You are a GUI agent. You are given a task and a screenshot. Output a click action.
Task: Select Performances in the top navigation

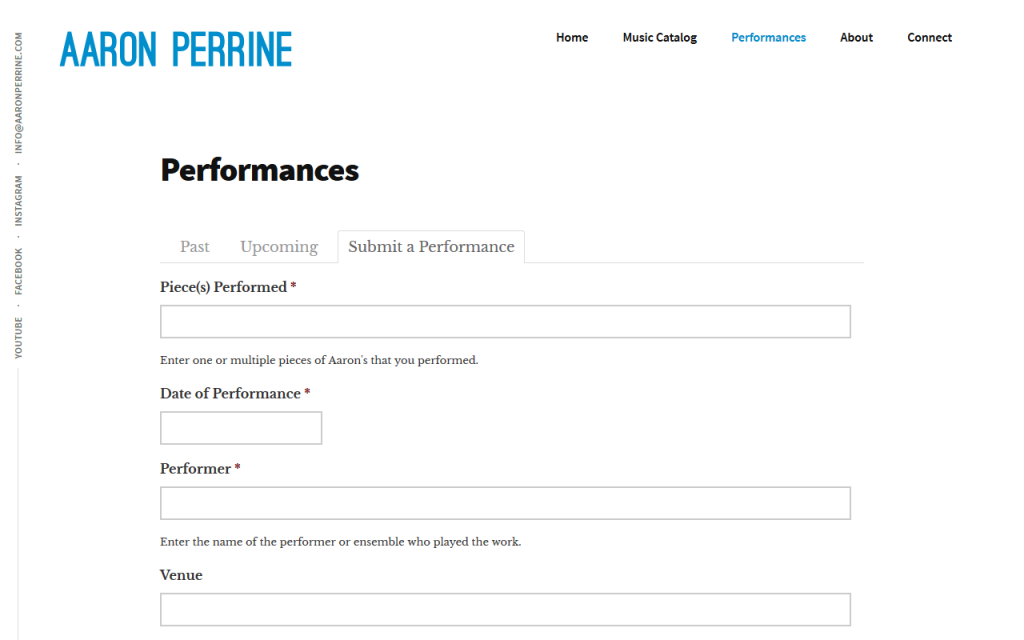769,38
